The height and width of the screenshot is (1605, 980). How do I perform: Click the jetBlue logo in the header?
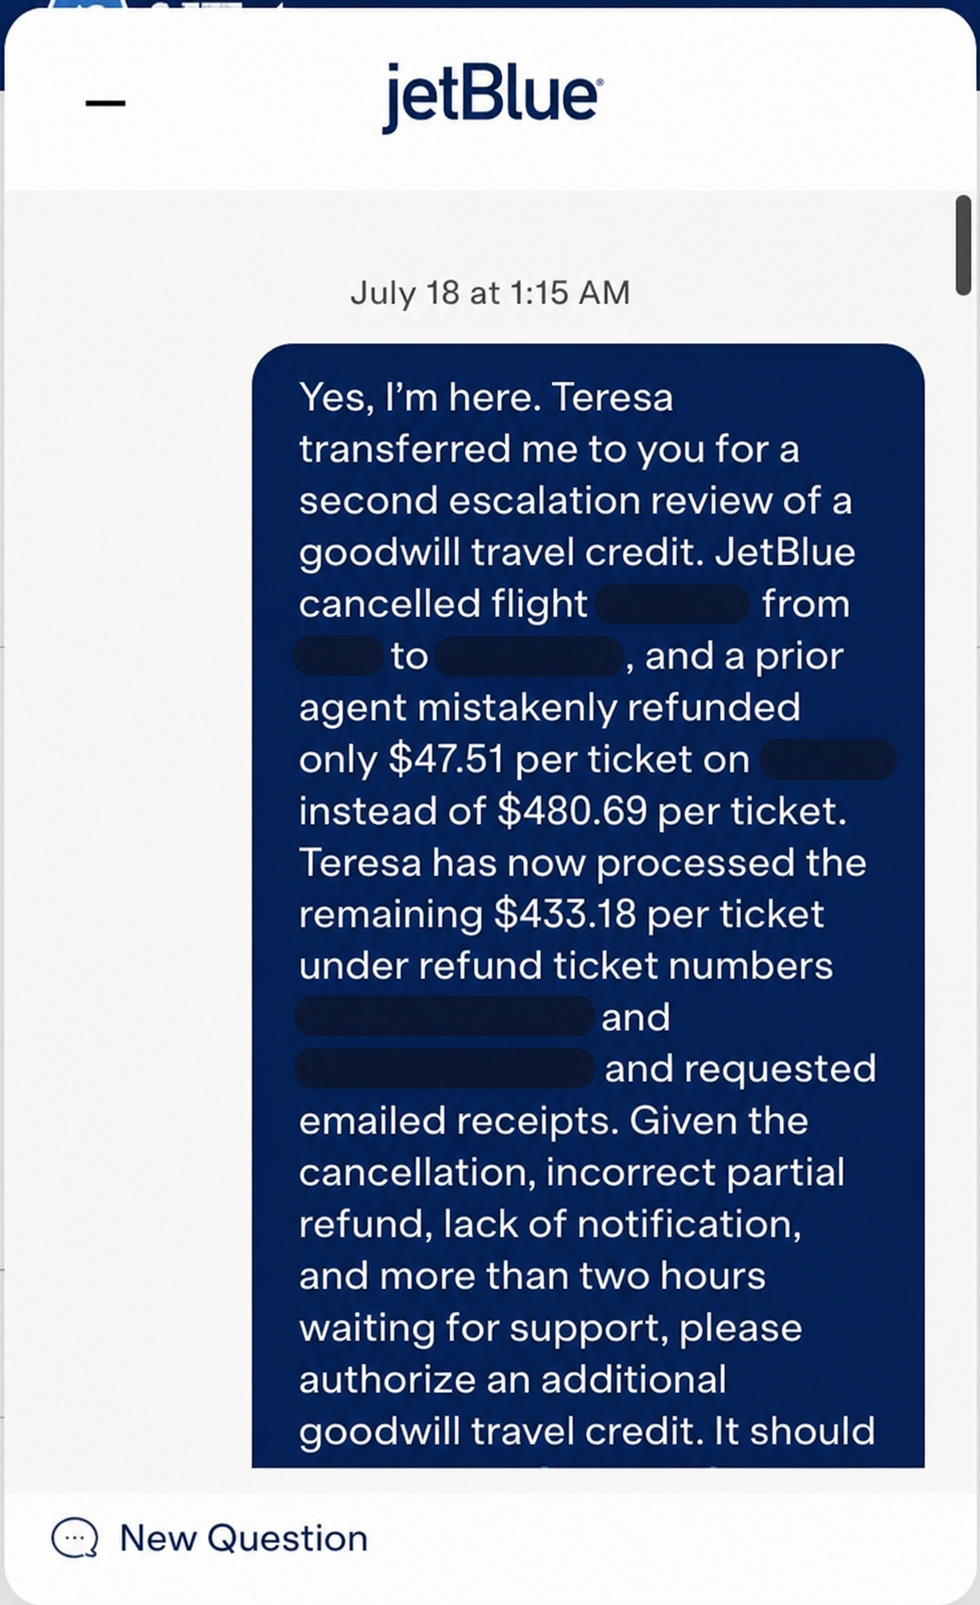coord(491,97)
